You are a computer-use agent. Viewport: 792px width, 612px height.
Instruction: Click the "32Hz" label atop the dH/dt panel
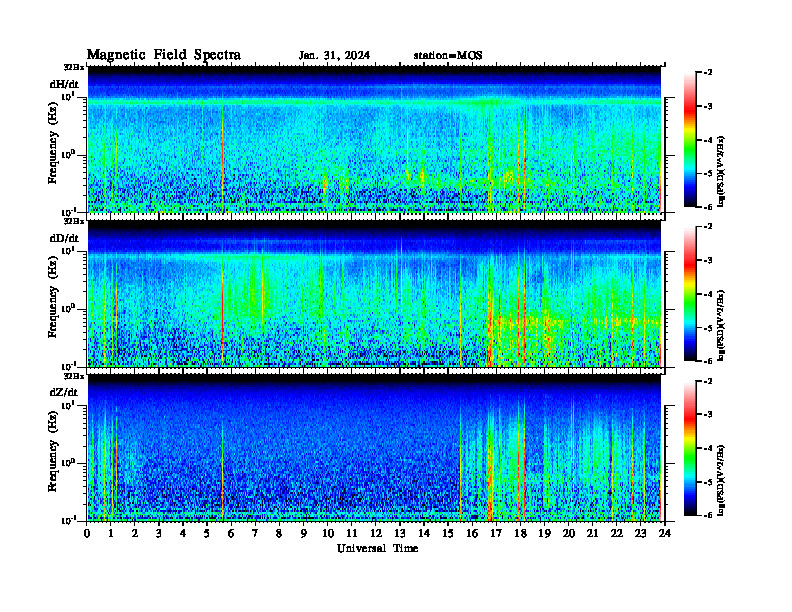coord(74,67)
